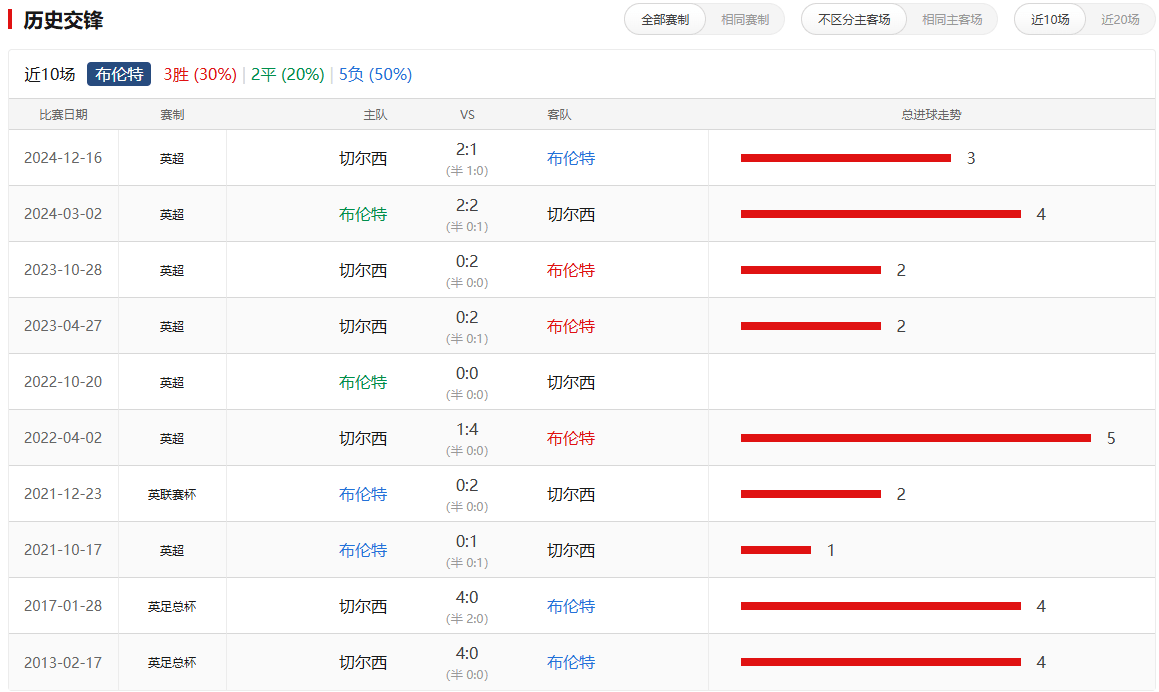The height and width of the screenshot is (692, 1159).
Task: Click the 比赛日期 column header
Action: coord(63,115)
